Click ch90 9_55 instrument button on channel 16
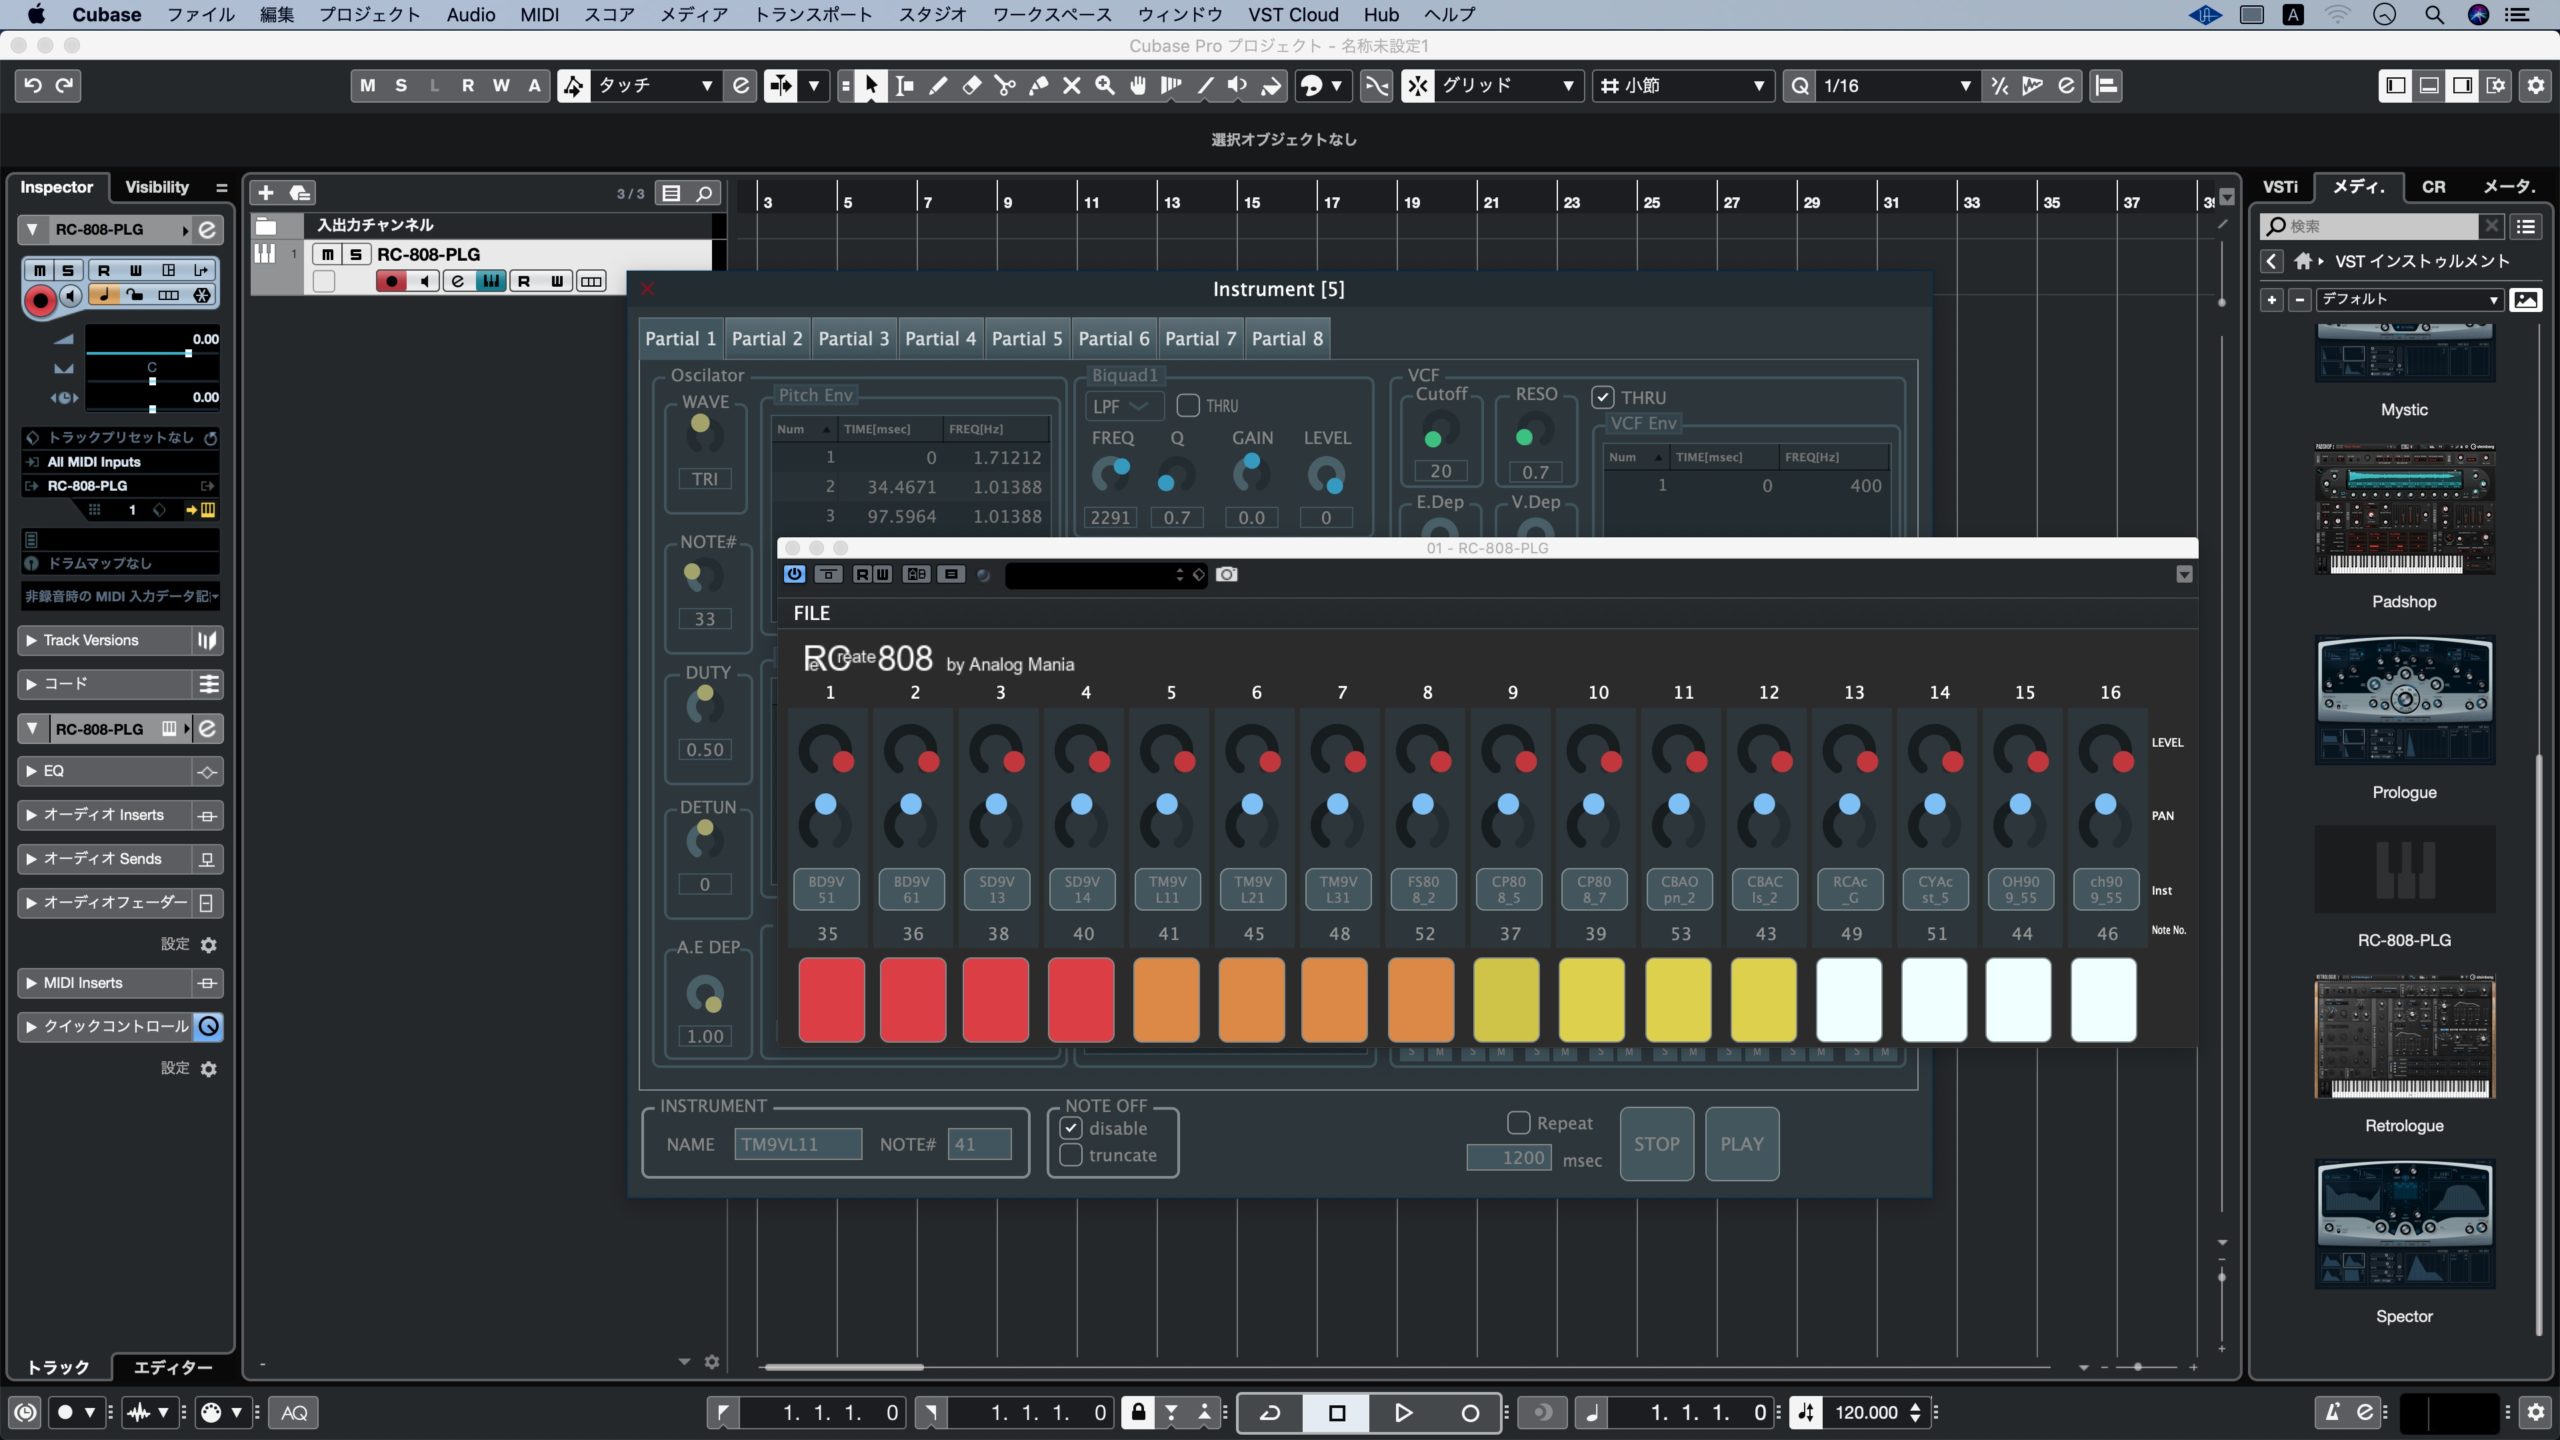The width and height of the screenshot is (2560, 1440). coord(2105,889)
